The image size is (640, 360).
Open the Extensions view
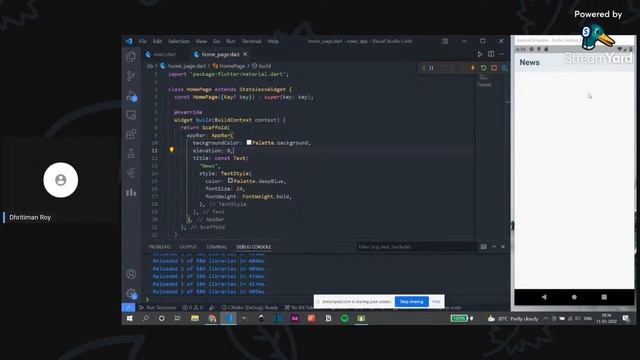(131, 134)
